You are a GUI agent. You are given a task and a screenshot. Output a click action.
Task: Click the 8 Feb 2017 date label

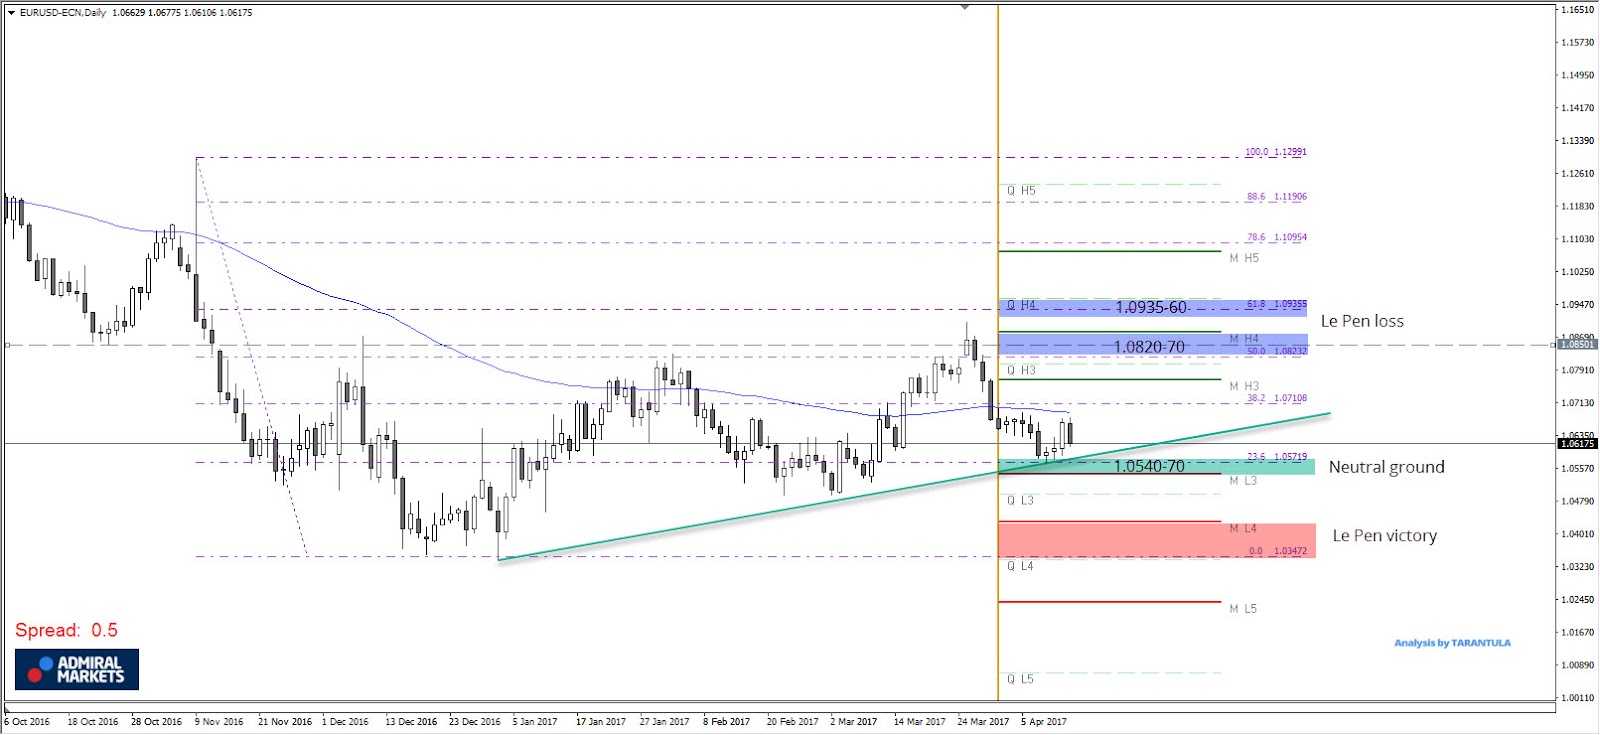pos(726,721)
